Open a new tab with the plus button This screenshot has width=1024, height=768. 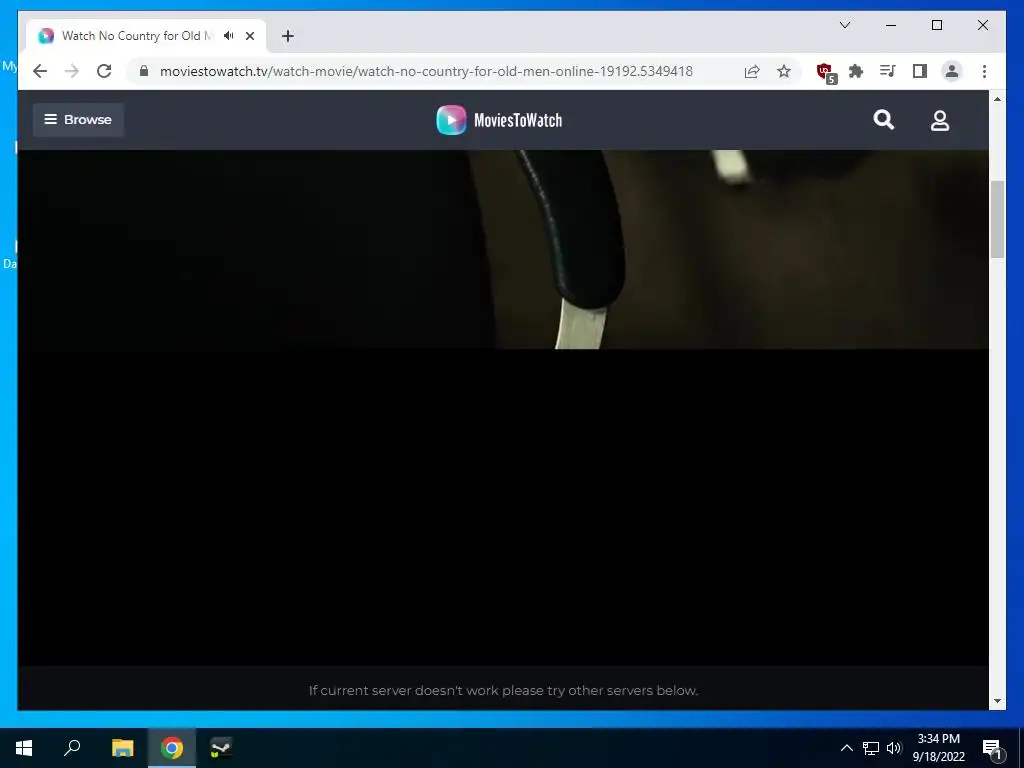point(288,36)
